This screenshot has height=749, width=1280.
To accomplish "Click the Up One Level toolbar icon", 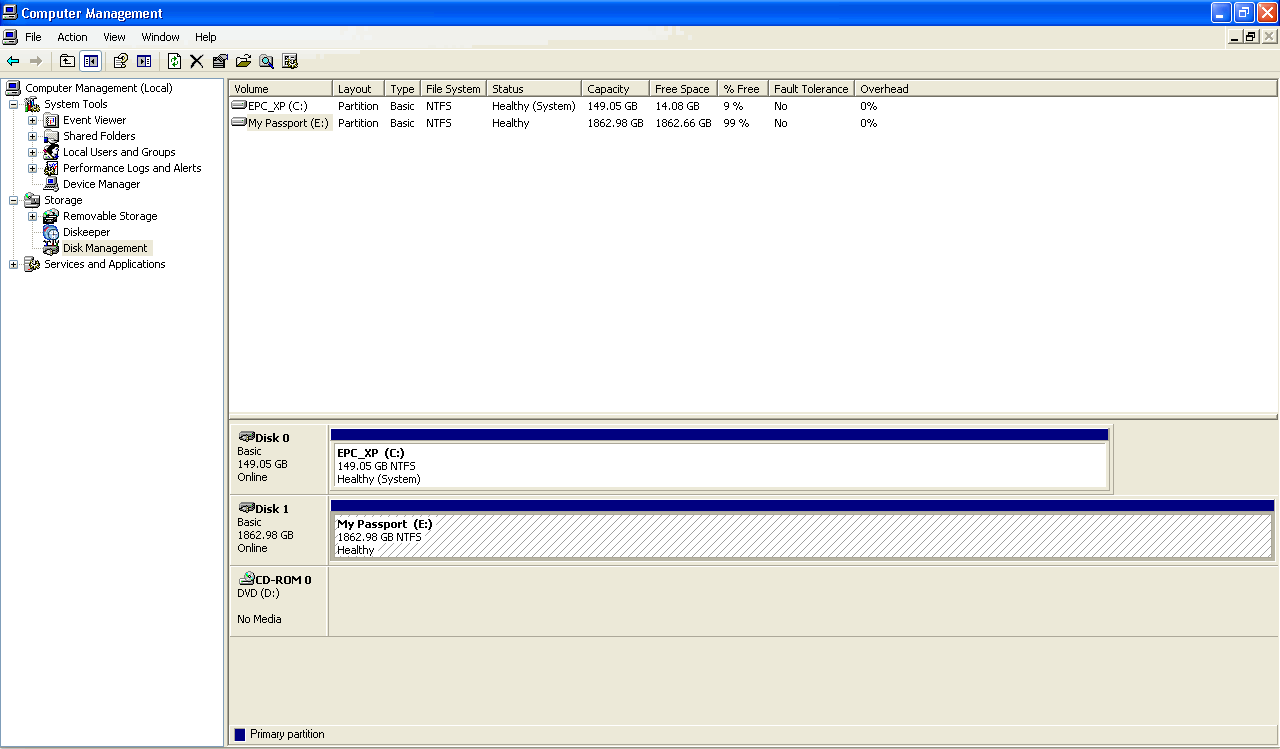I will (x=67, y=61).
